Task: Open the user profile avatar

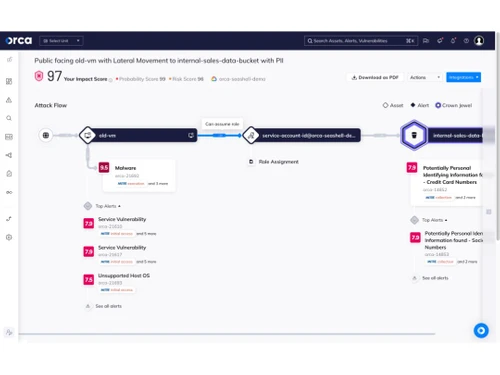Action: [479, 41]
